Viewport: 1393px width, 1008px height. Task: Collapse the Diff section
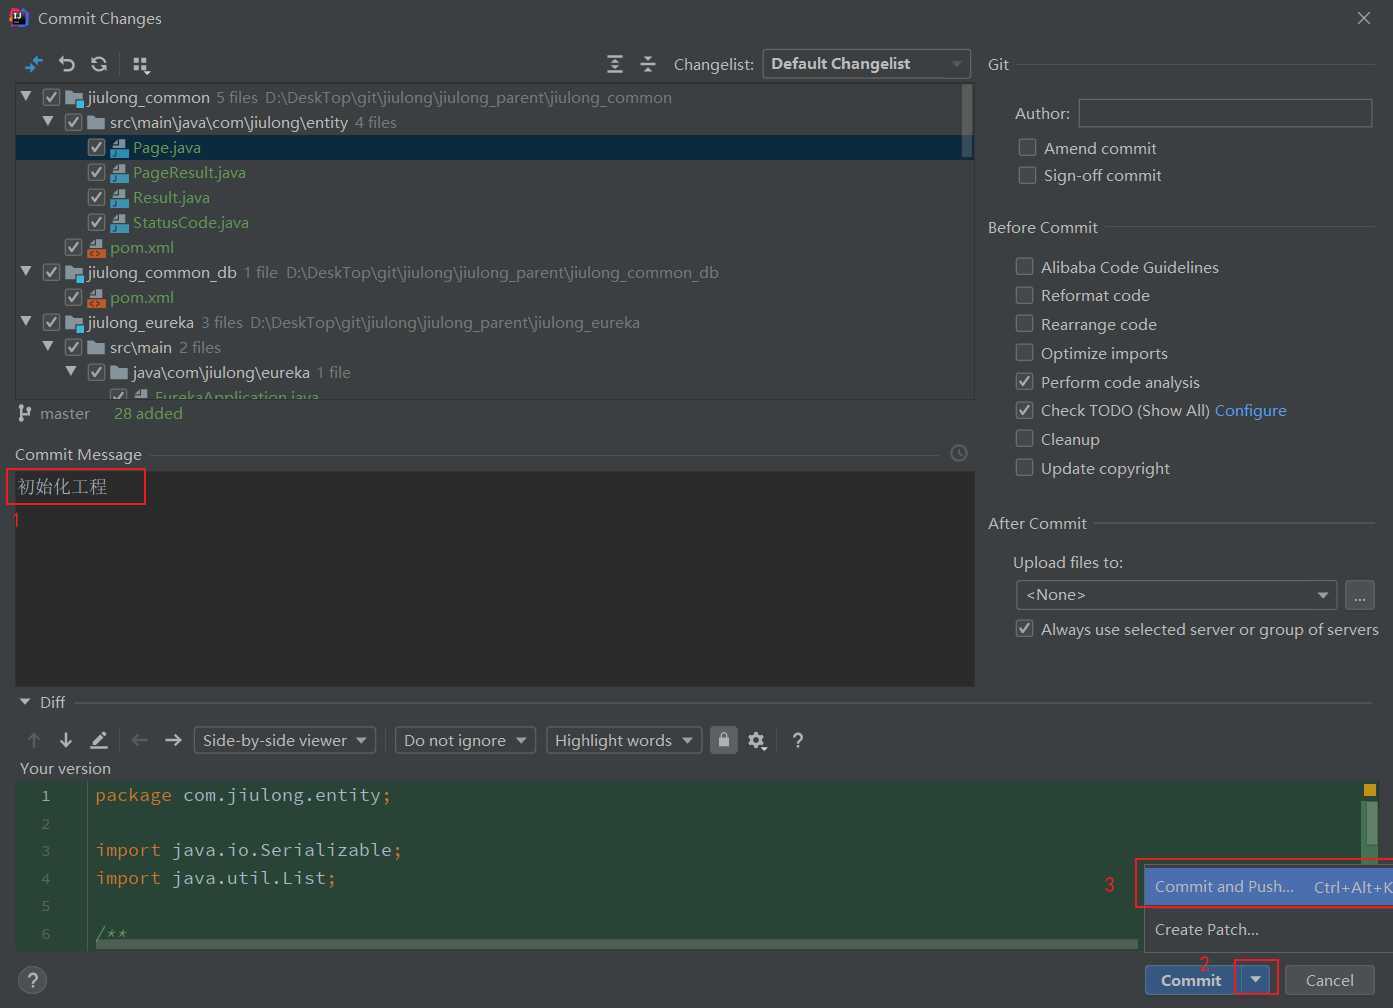(x=25, y=702)
